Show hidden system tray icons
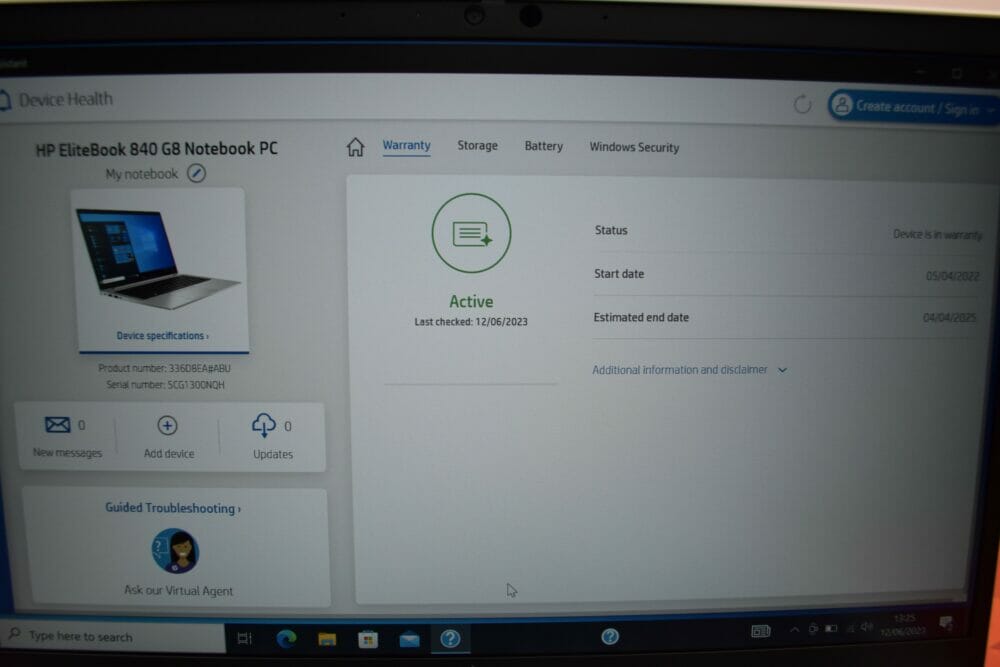The image size is (1000, 667). point(794,630)
